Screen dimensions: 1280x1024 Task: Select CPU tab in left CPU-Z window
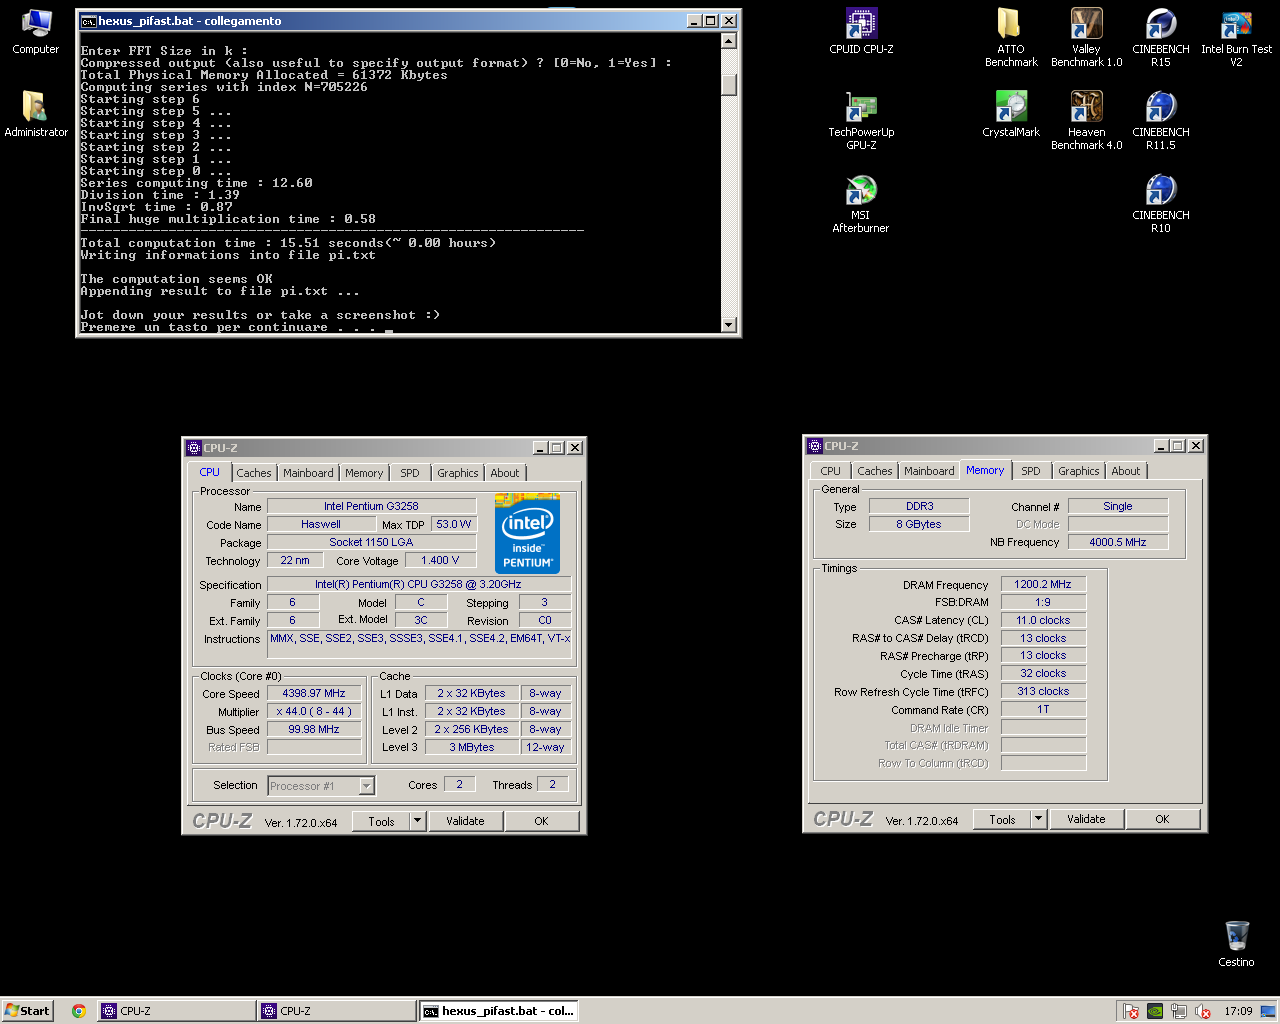[x=210, y=472]
